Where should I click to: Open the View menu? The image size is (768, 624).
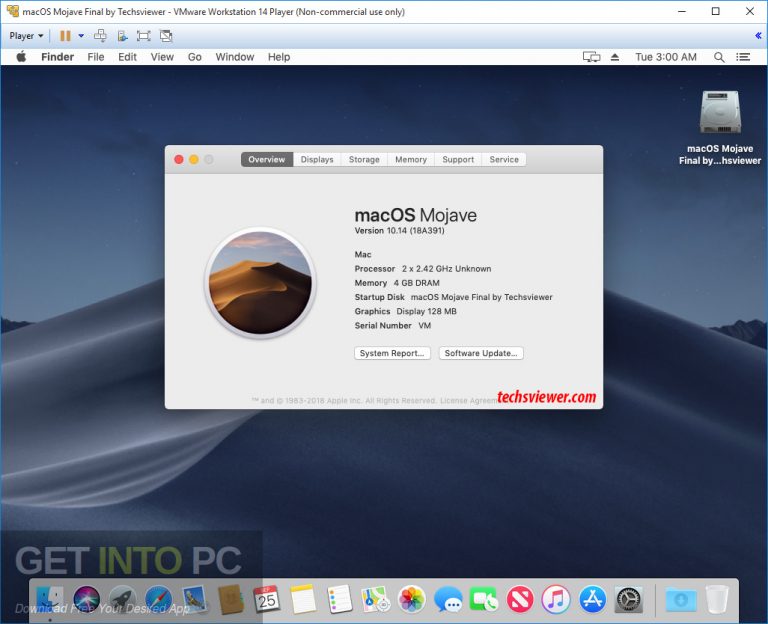162,57
